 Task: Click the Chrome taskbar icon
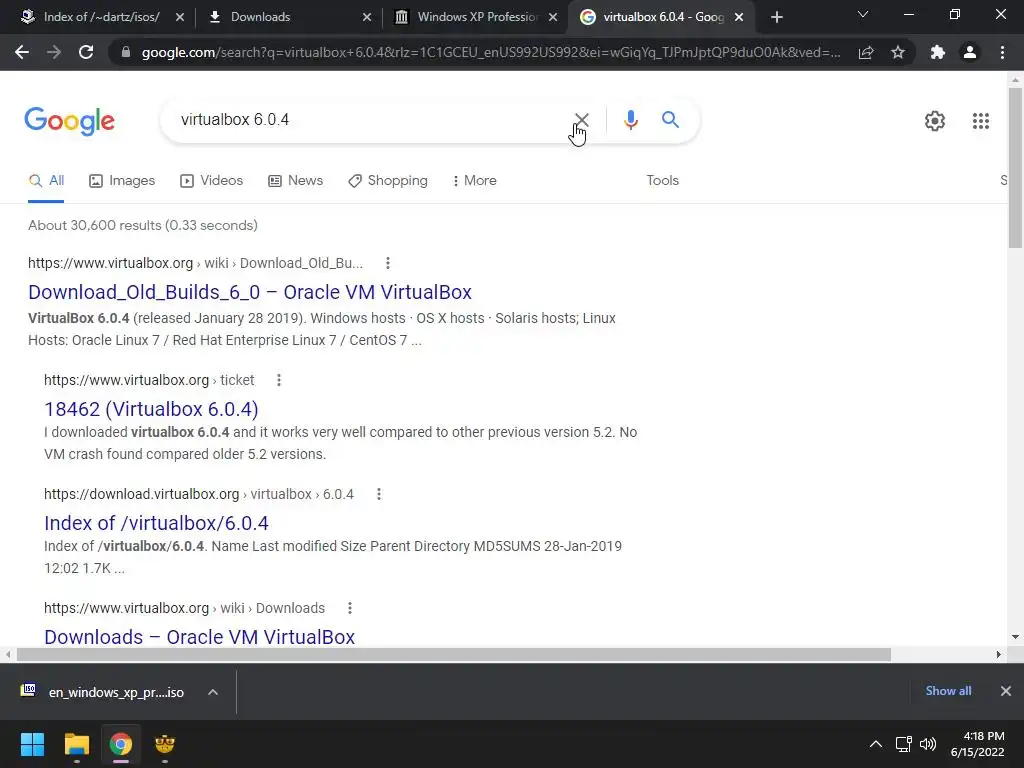pos(121,744)
